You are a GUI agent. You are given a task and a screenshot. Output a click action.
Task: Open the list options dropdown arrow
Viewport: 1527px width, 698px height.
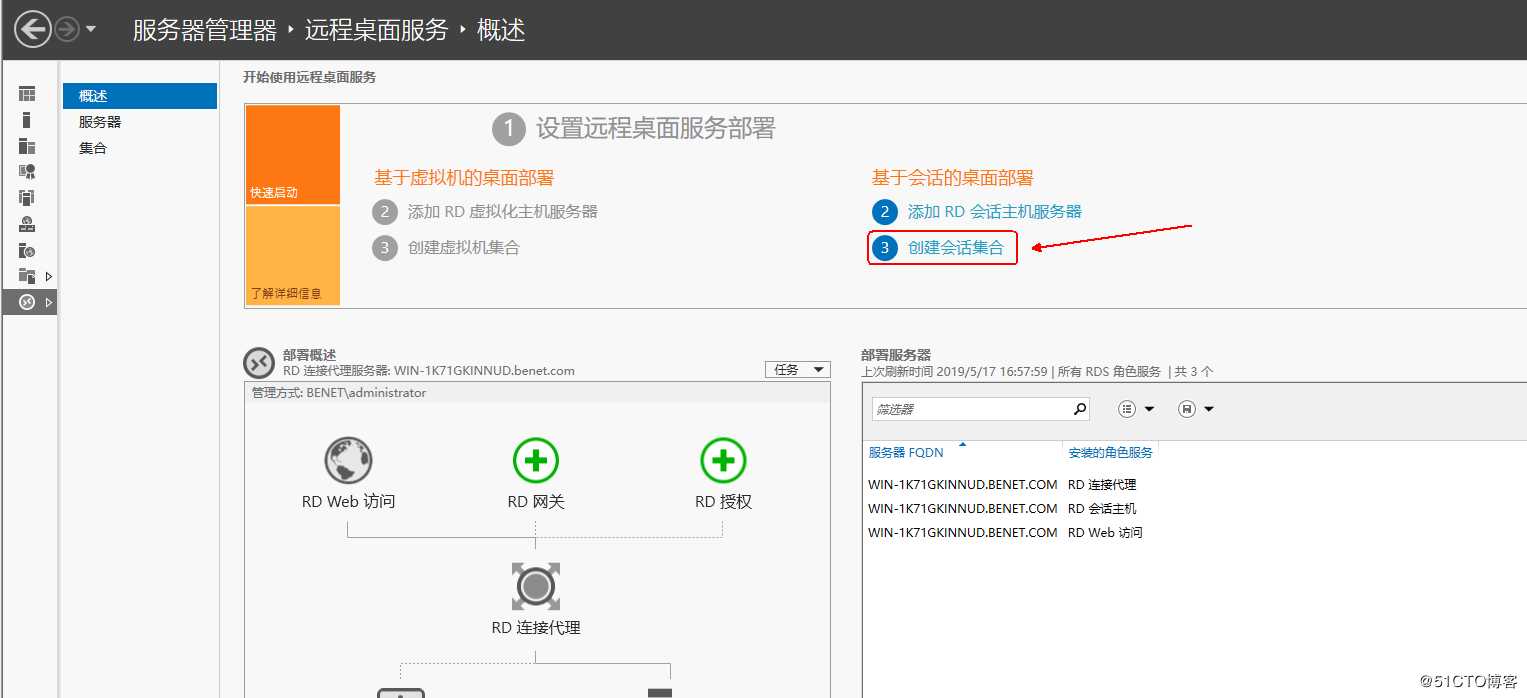click(x=1149, y=409)
